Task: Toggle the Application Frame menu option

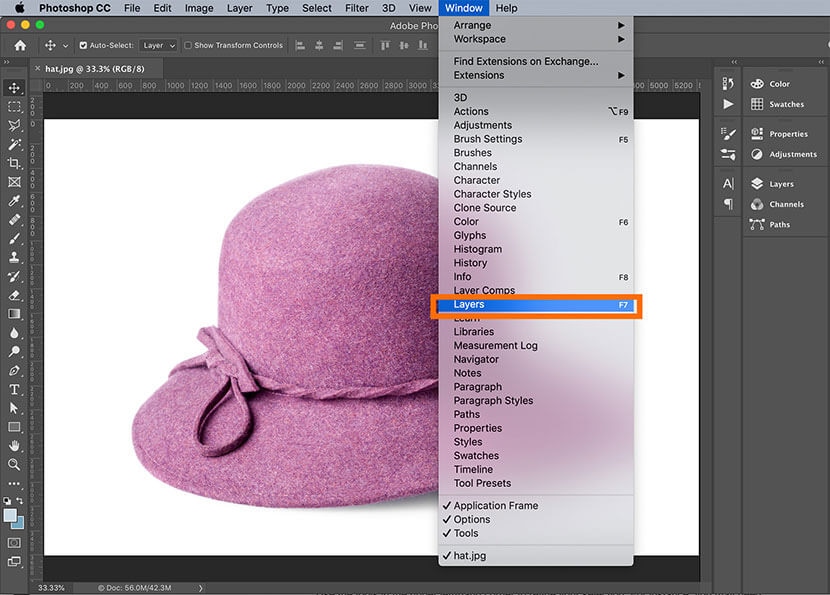Action: click(495, 506)
